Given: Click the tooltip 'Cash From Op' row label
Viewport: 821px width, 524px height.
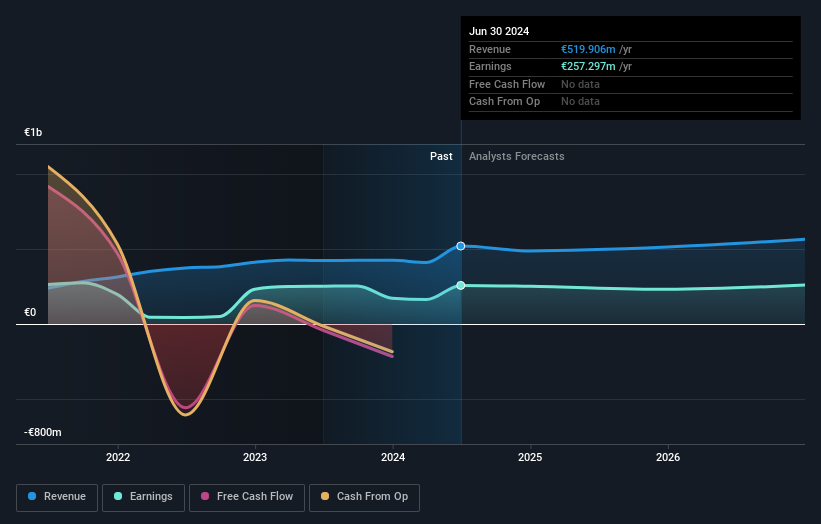Looking at the screenshot, I should tap(504, 102).
